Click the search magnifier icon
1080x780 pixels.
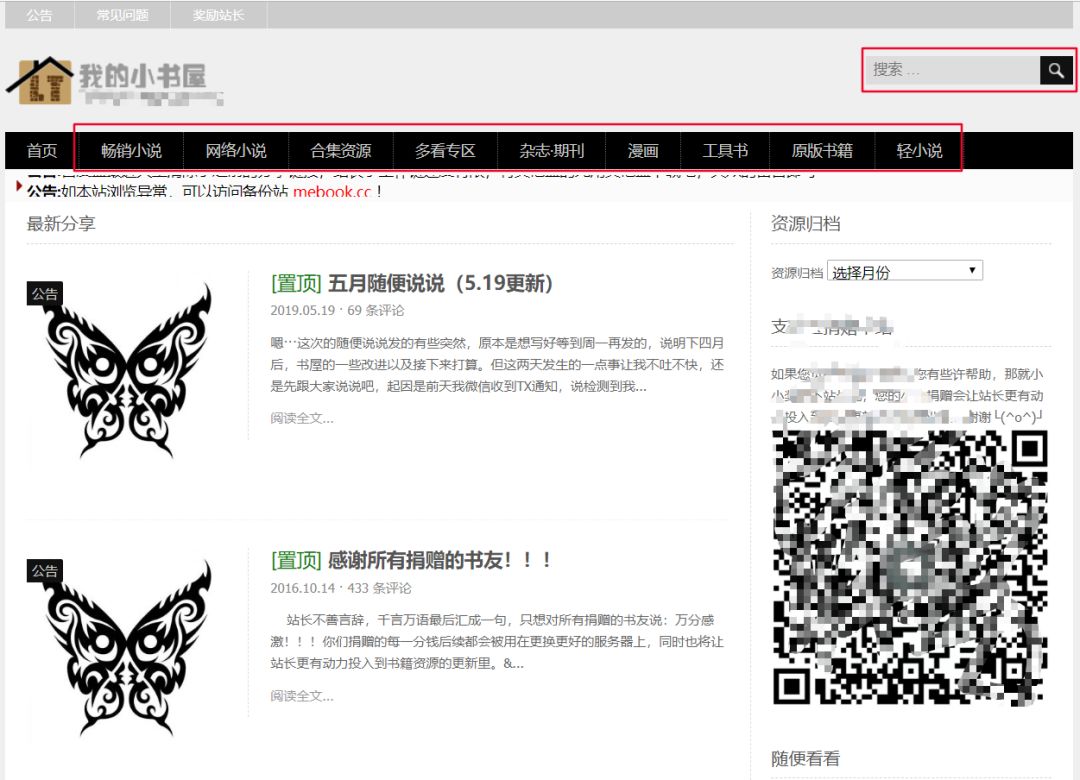click(x=1057, y=70)
